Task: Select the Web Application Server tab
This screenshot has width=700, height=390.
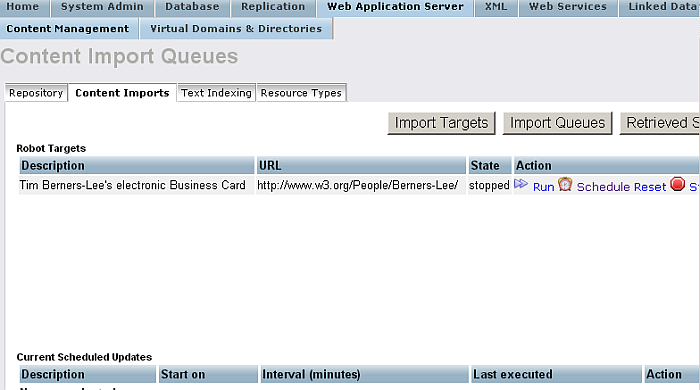Action: coord(395,7)
